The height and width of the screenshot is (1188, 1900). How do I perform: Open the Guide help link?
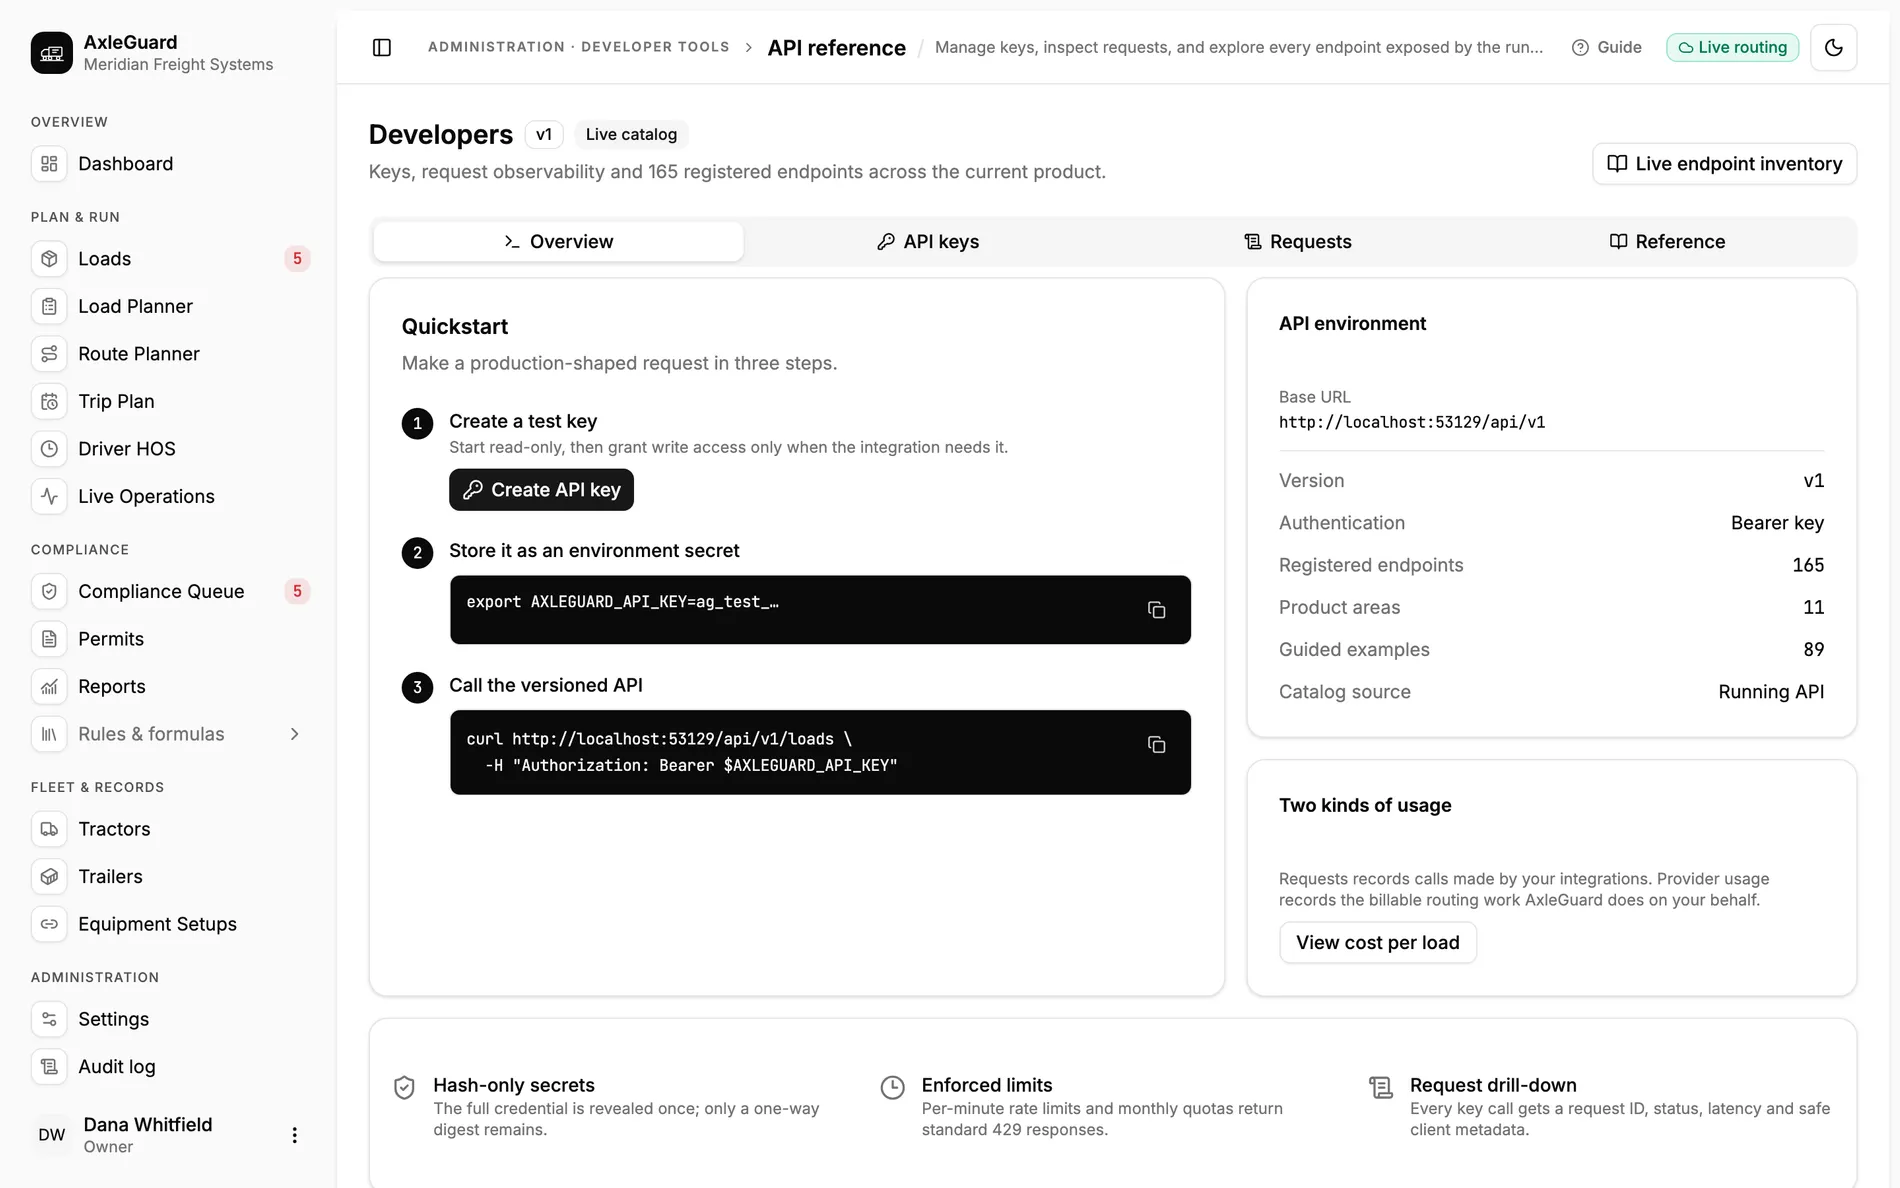tap(1606, 47)
